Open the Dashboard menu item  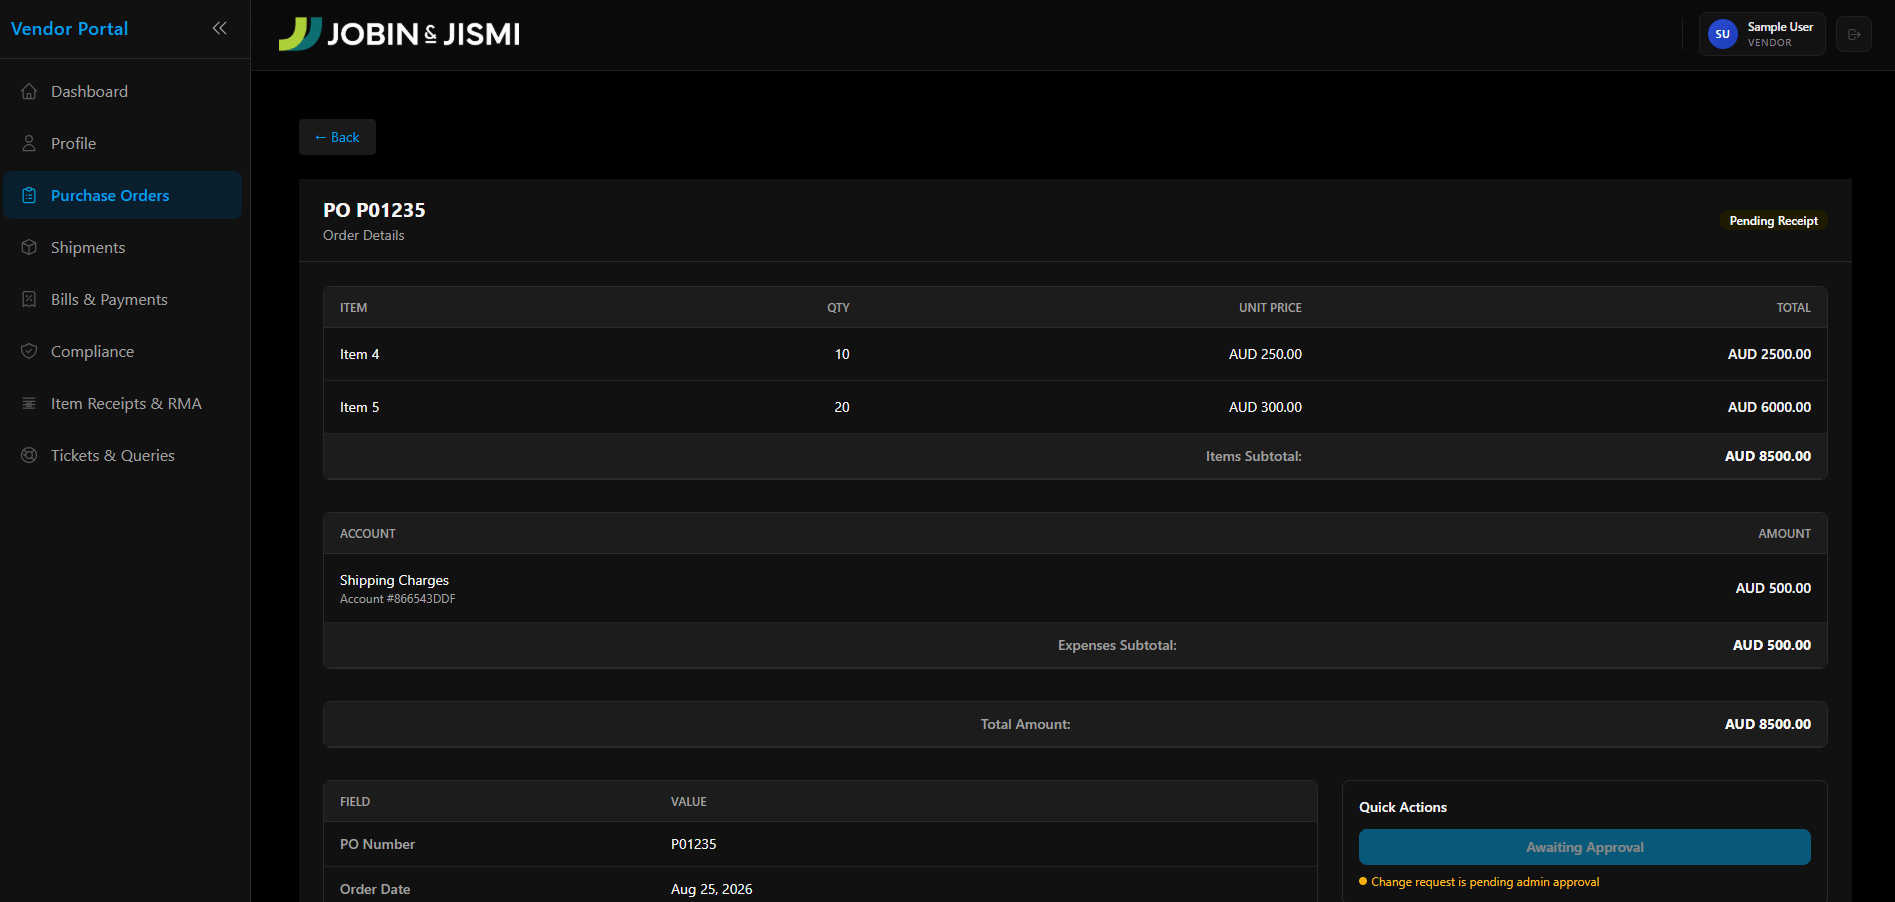click(x=123, y=91)
